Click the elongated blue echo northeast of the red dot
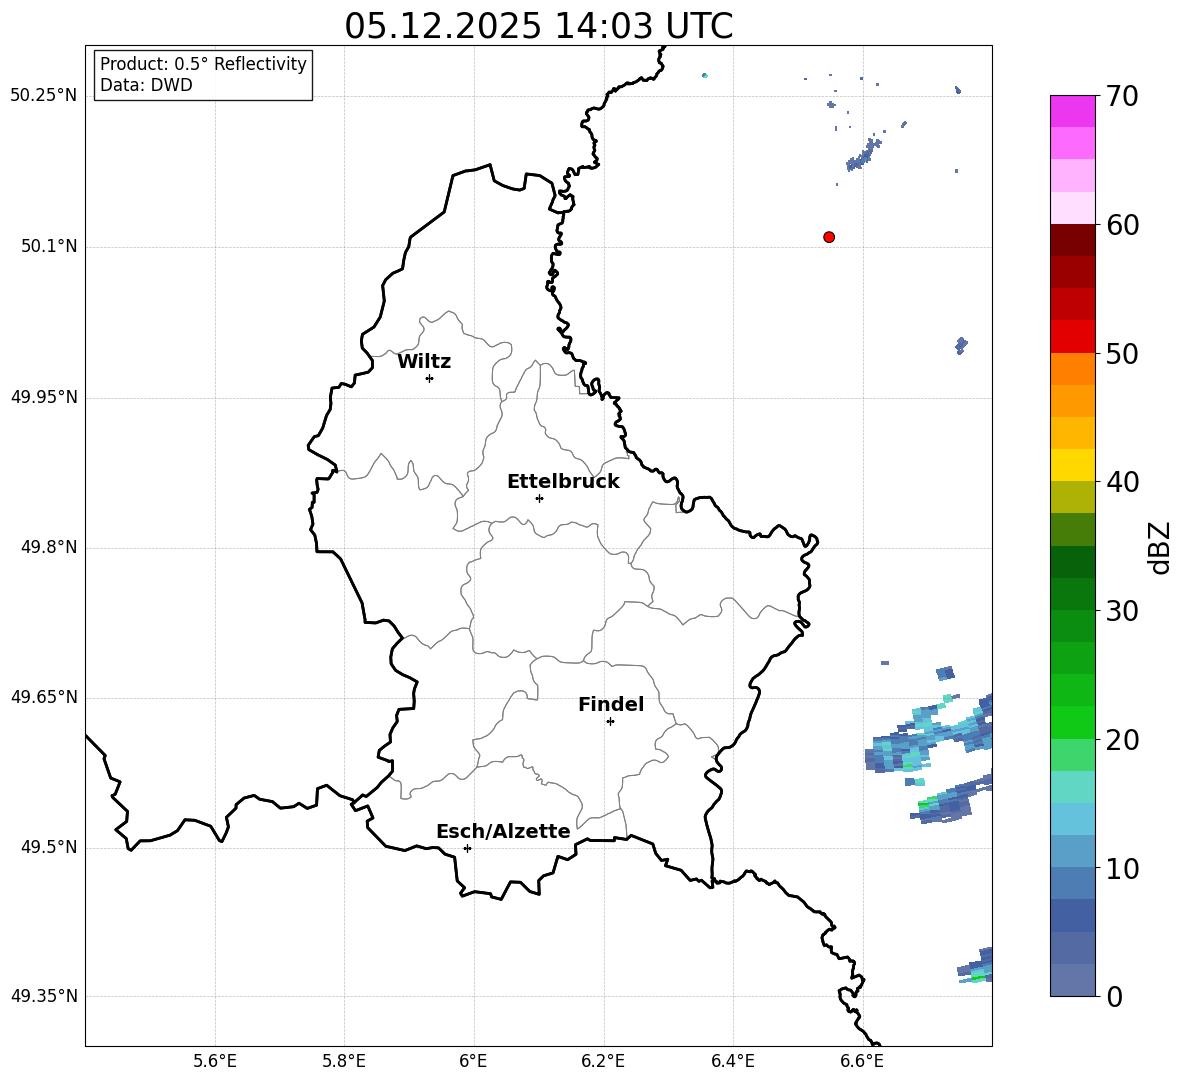Viewport: 1184px width, 1081px height. pyautogui.click(x=863, y=155)
